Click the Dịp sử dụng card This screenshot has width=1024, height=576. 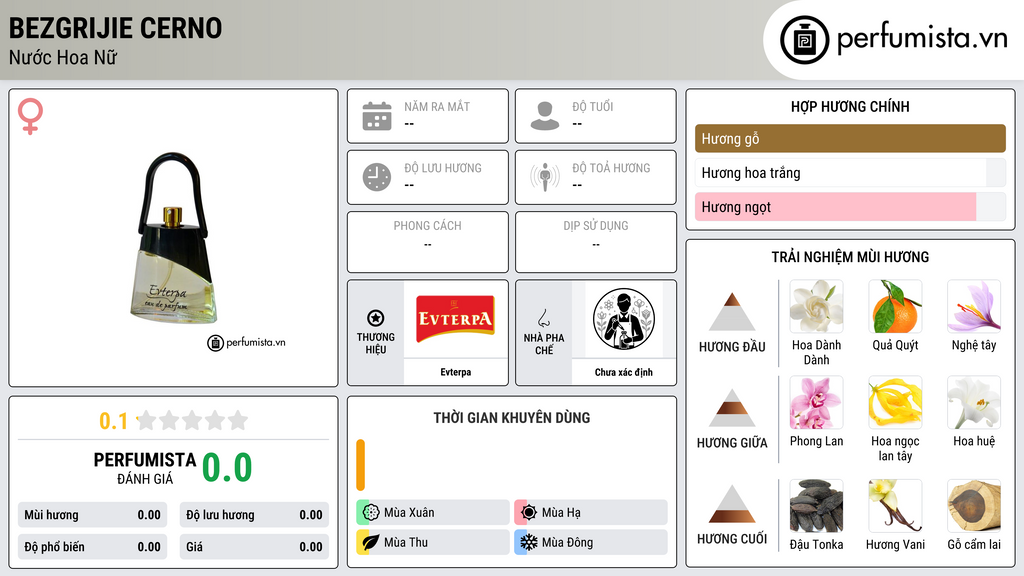[596, 242]
